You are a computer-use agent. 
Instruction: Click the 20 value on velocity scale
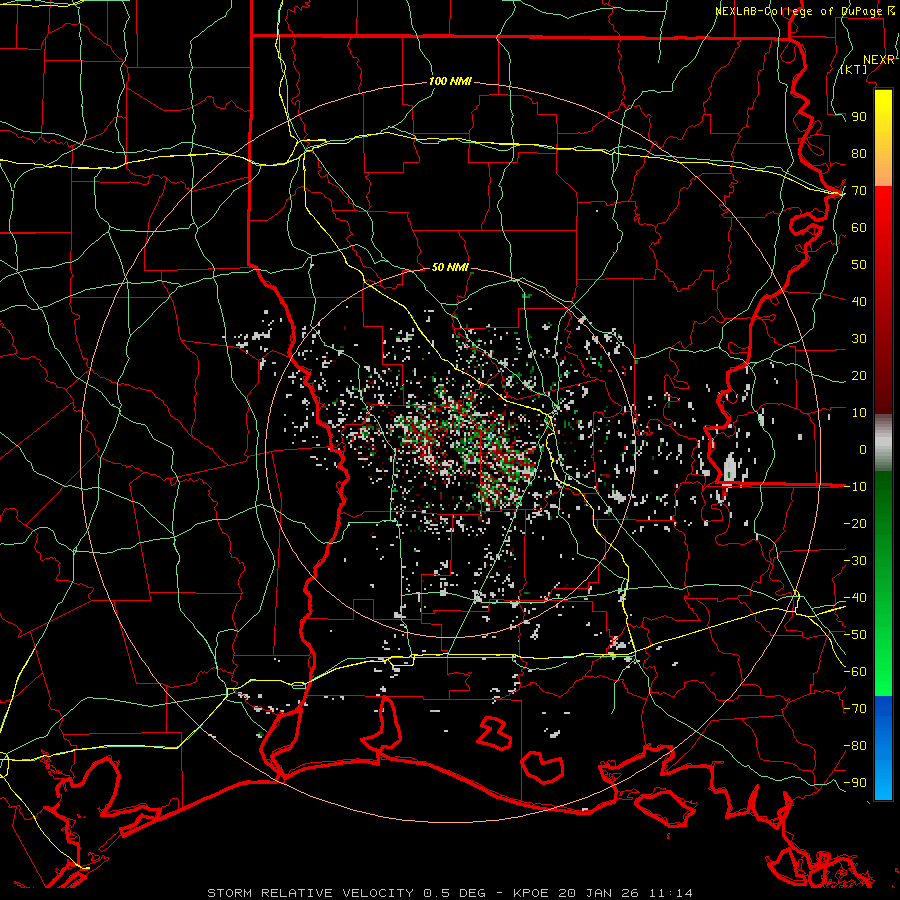pos(859,375)
